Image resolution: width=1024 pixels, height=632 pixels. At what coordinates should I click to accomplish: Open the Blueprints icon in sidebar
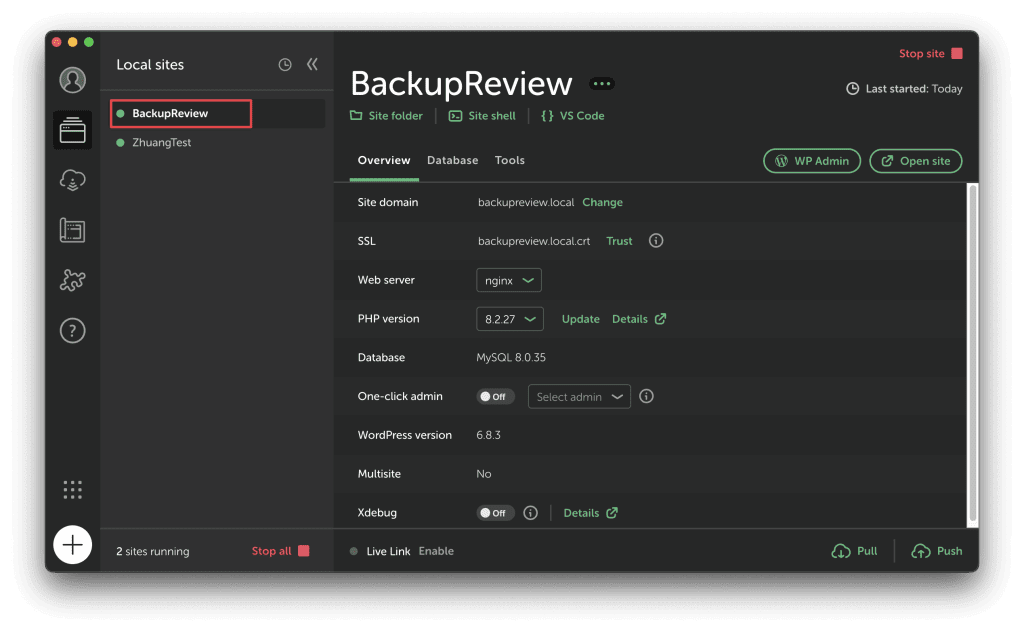coord(72,231)
